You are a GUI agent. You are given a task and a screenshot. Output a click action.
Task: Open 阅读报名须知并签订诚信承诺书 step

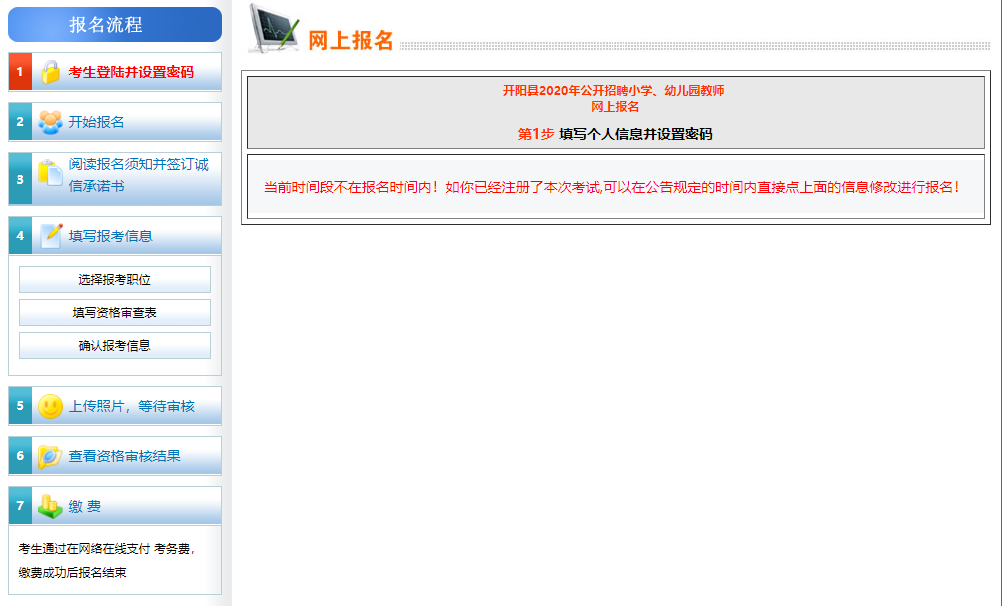(x=138, y=175)
